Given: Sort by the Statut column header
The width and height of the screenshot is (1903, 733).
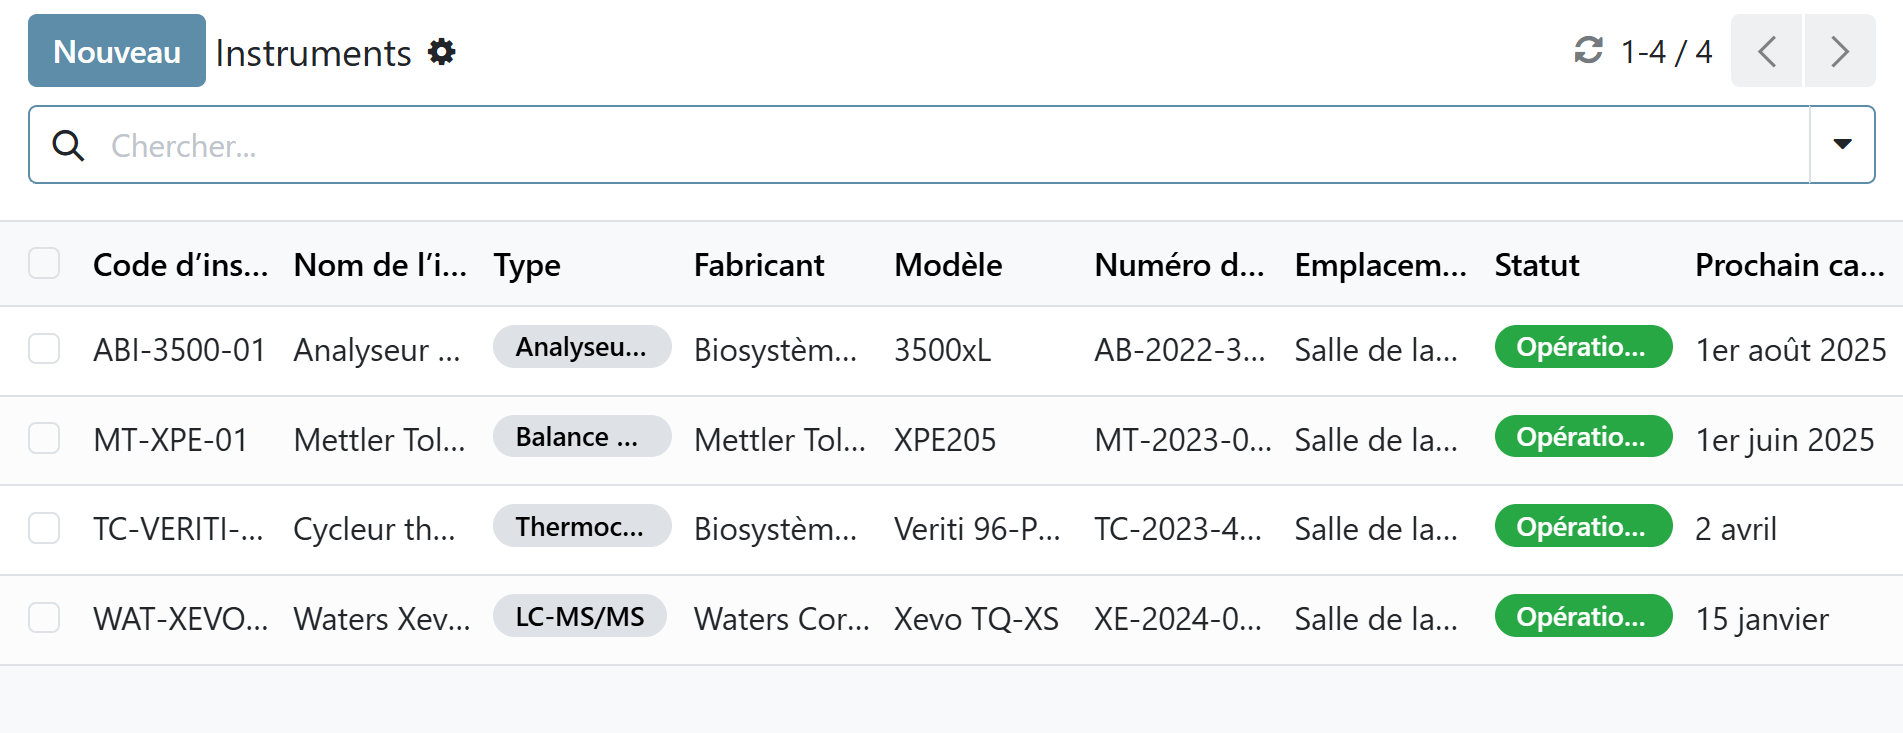Looking at the screenshot, I should [x=1537, y=265].
